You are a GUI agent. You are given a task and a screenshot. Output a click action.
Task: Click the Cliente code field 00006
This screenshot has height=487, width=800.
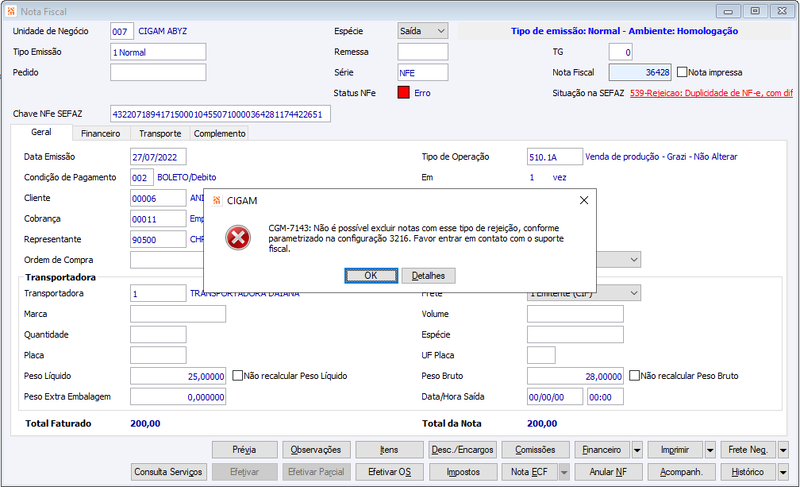click(x=158, y=198)
